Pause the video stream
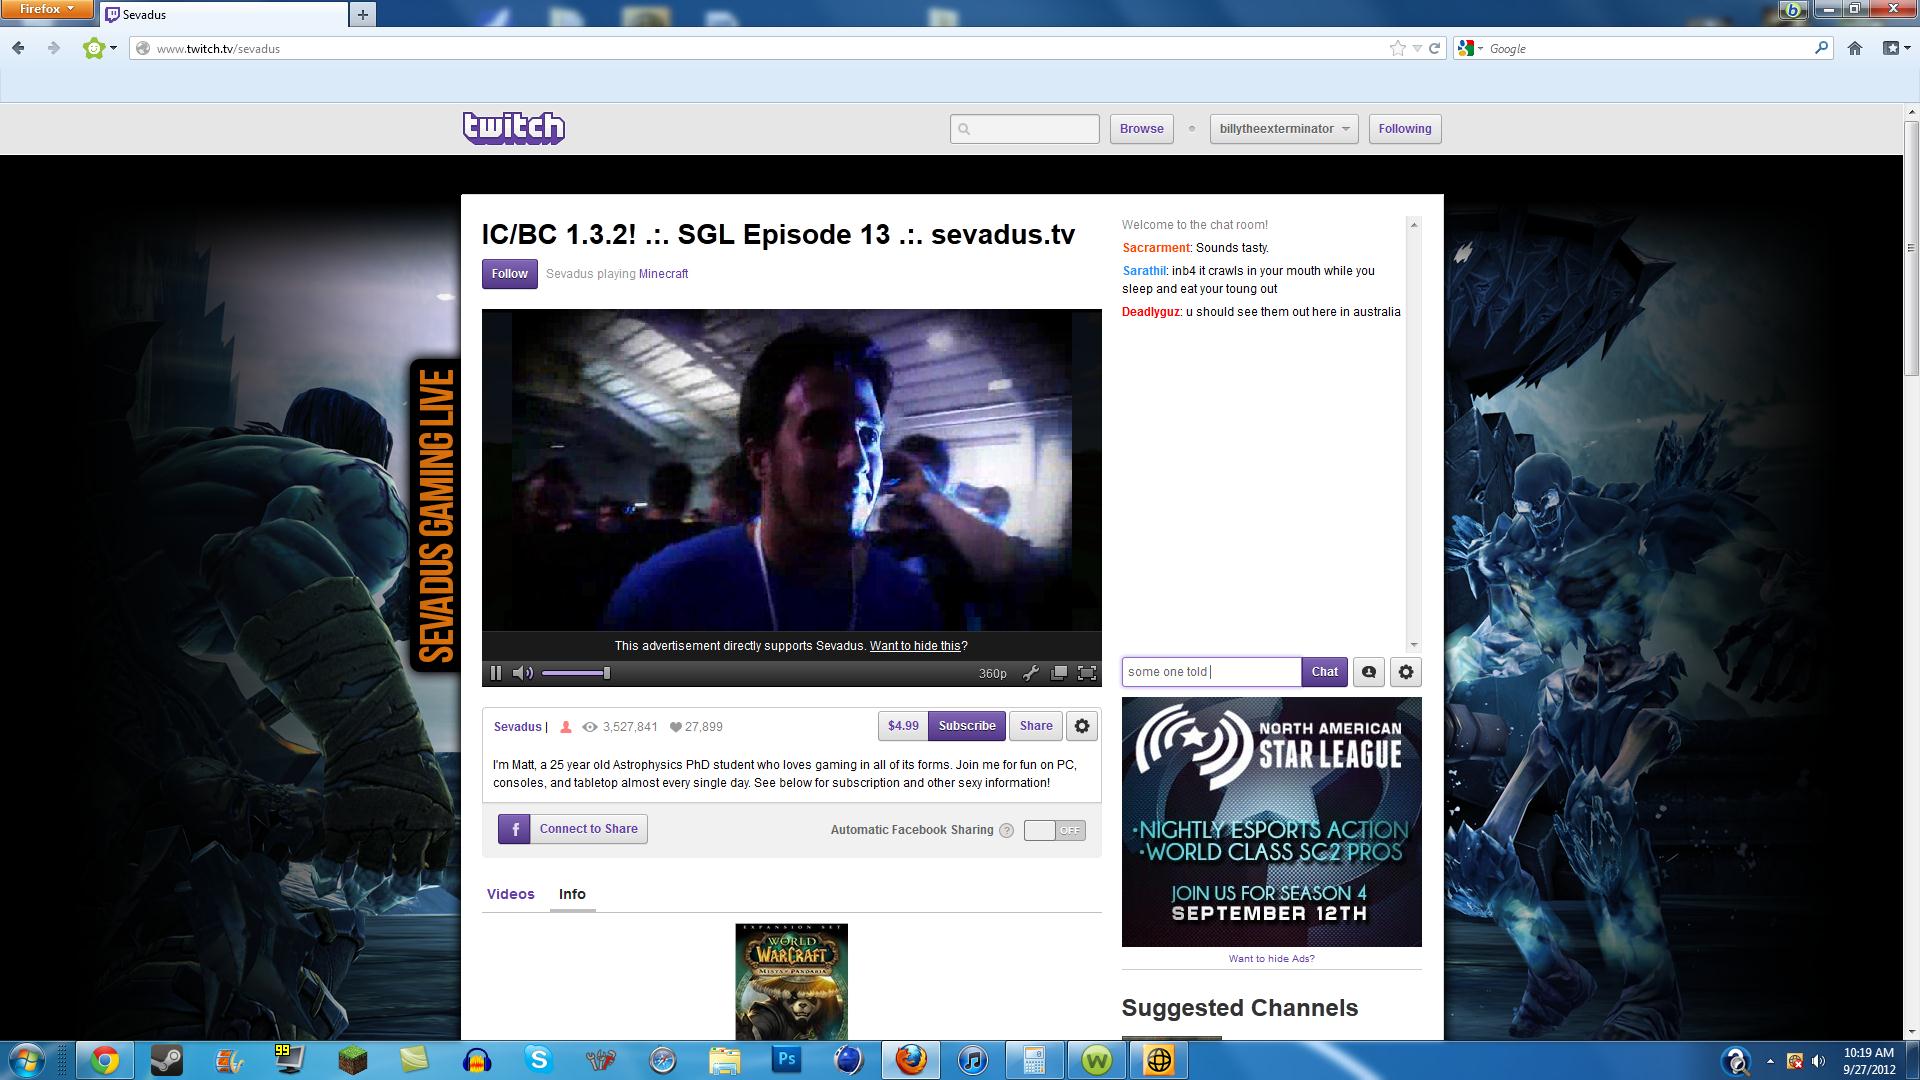This screenshot has height=1080, width=1920. 496,673
